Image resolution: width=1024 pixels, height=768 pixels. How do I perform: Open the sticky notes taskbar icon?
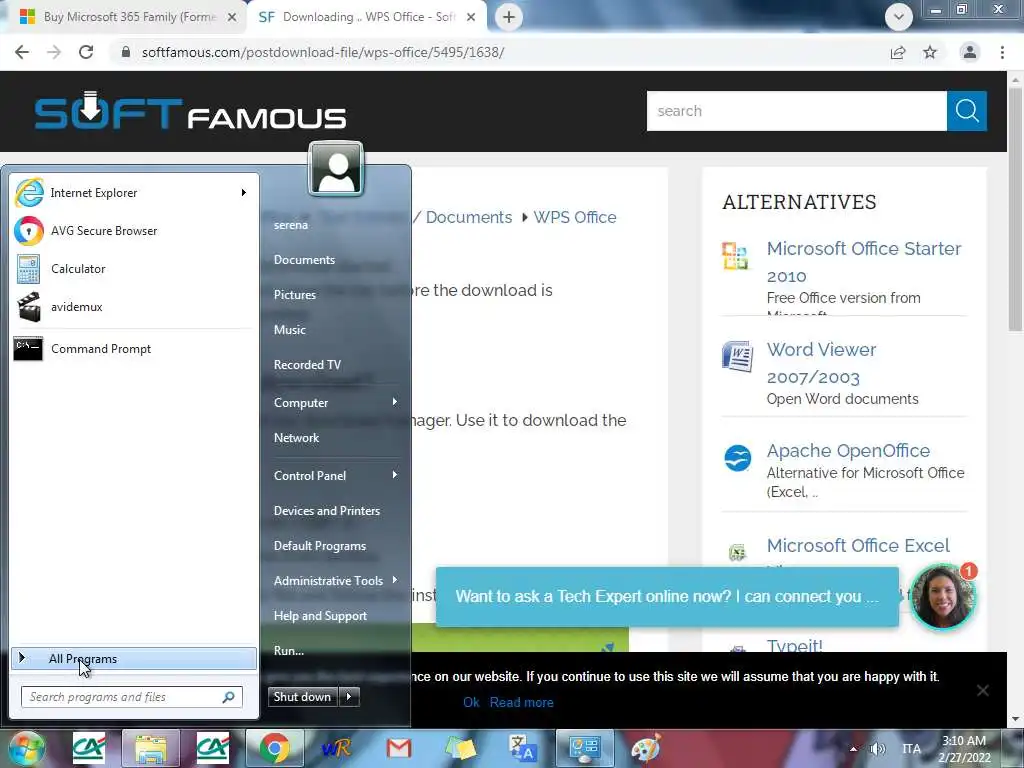click(460, 748)
